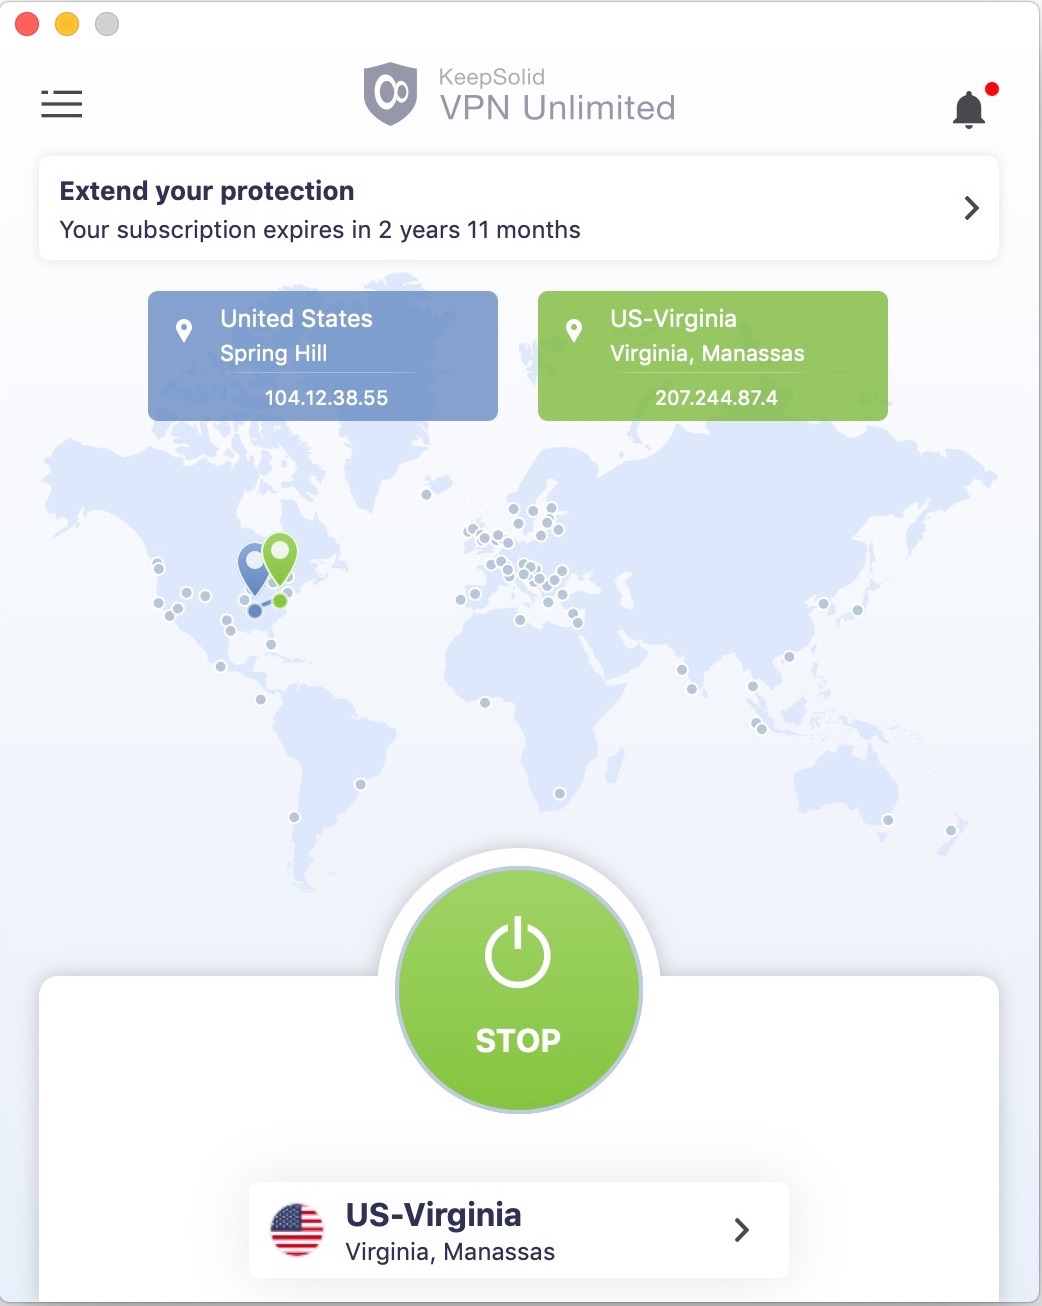The image size is (1042, 1306).
Task: Click the location pin in United States card
Action: [184, 330]
